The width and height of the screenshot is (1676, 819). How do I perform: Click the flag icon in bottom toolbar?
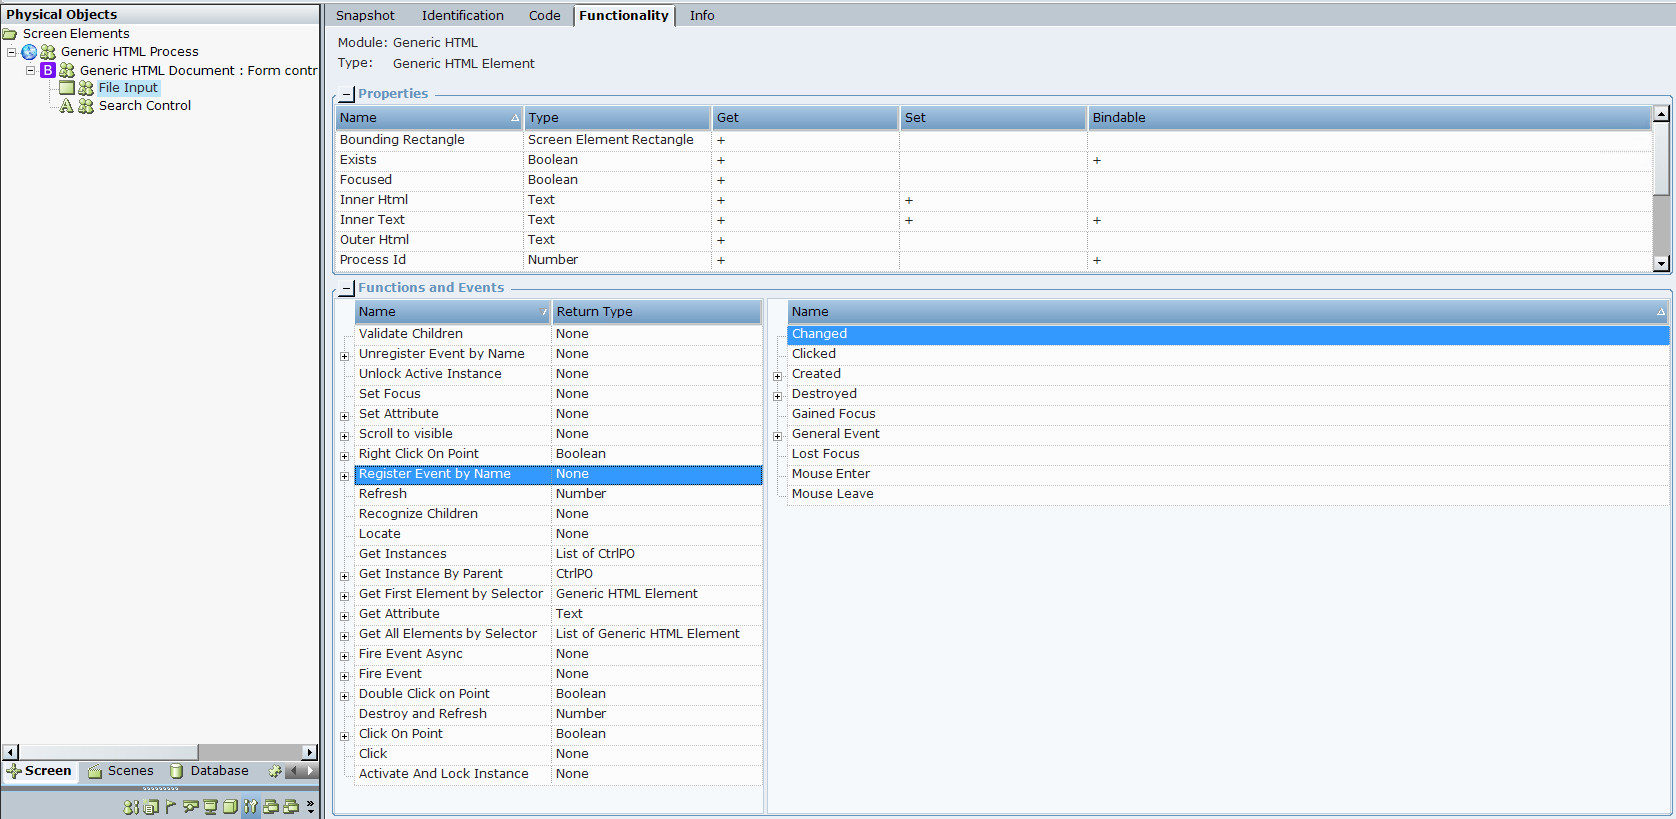171,806
